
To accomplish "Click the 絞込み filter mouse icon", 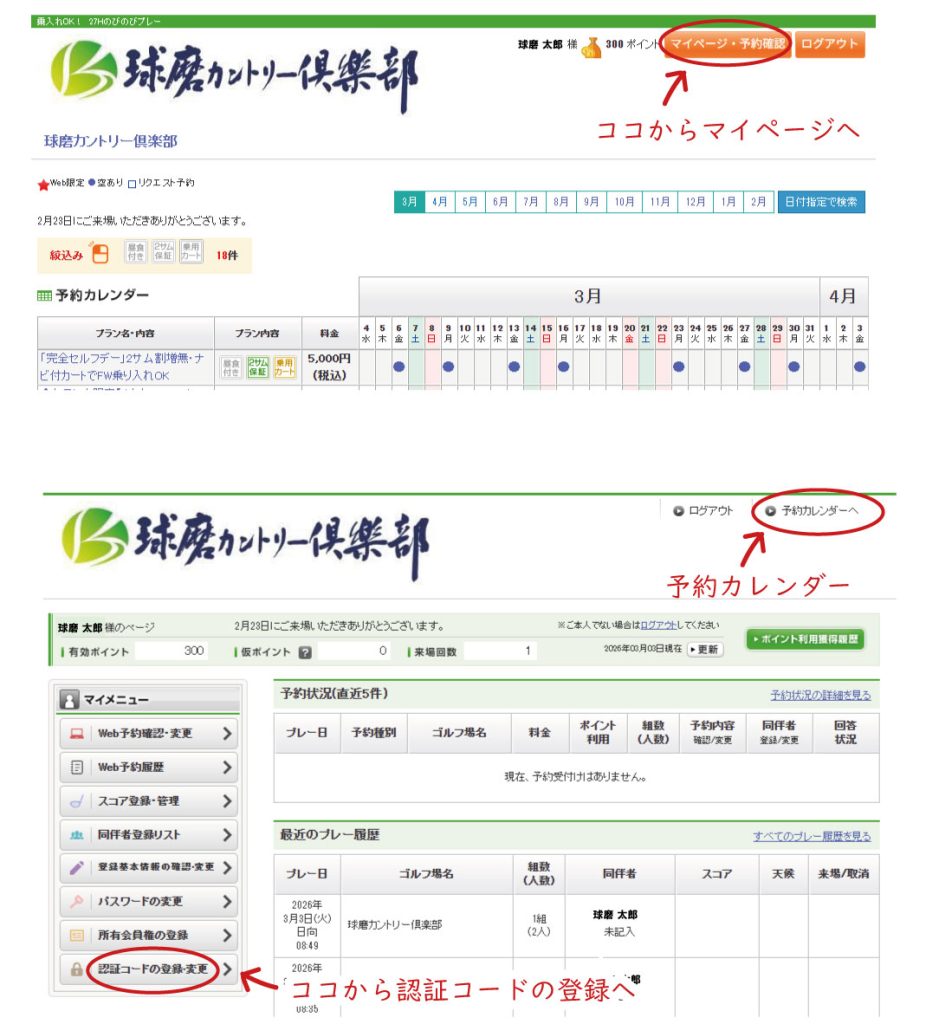I will click(100, 254).
